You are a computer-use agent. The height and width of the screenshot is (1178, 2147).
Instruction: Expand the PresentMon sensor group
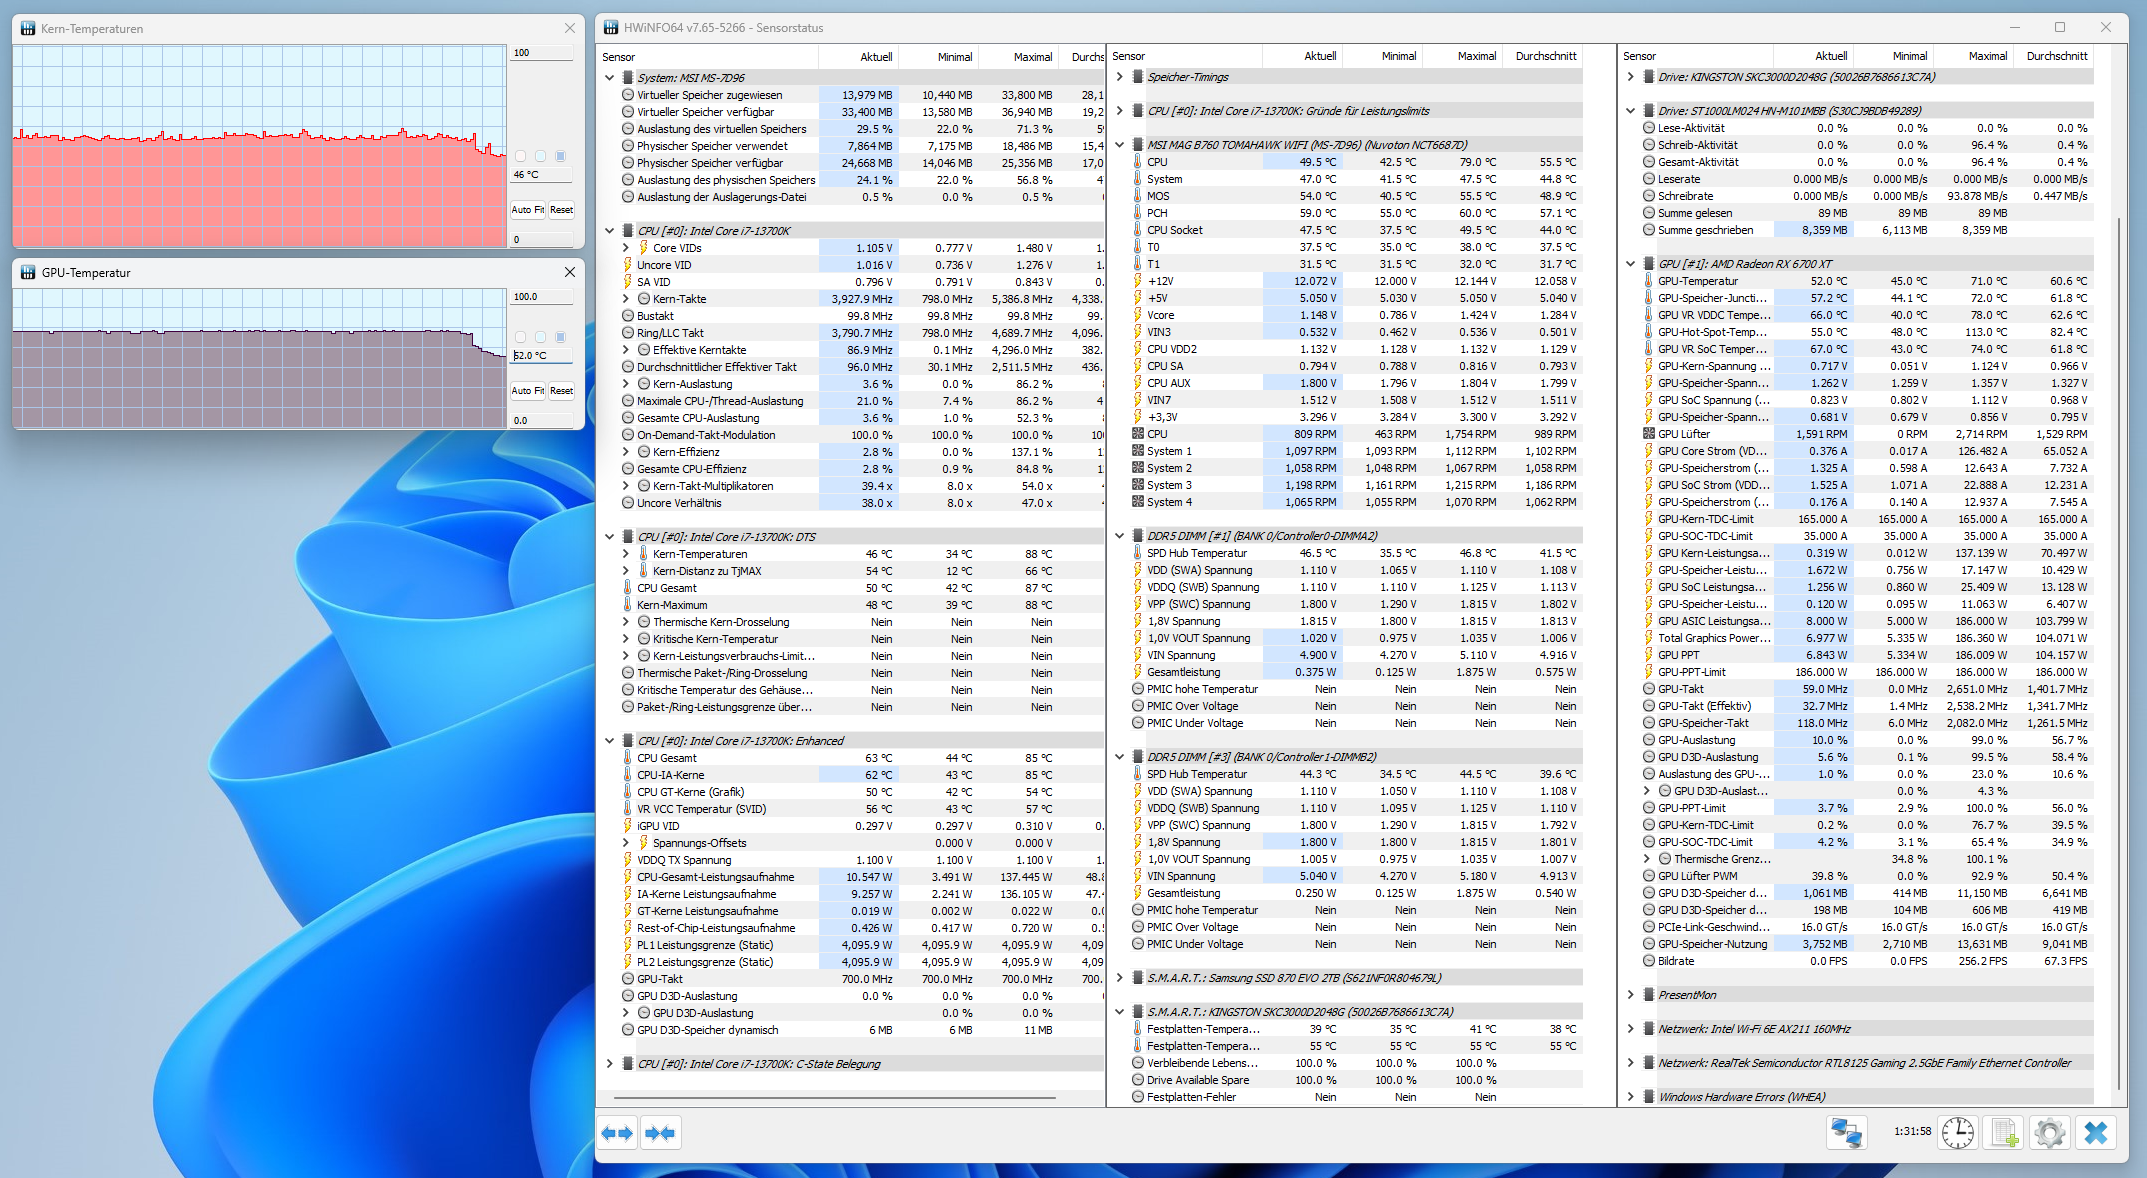[x=1631, y=995]
